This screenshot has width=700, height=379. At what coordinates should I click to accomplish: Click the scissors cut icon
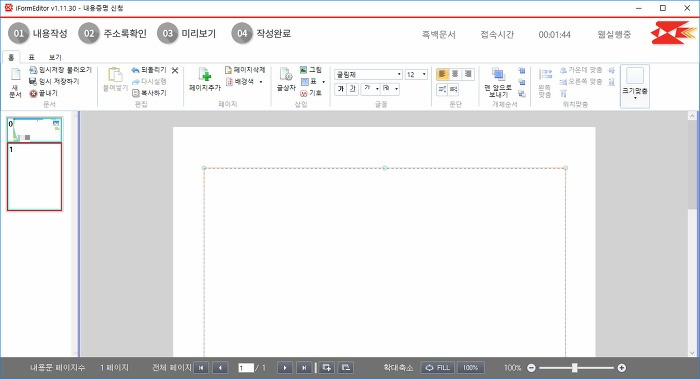pos(175,71)
